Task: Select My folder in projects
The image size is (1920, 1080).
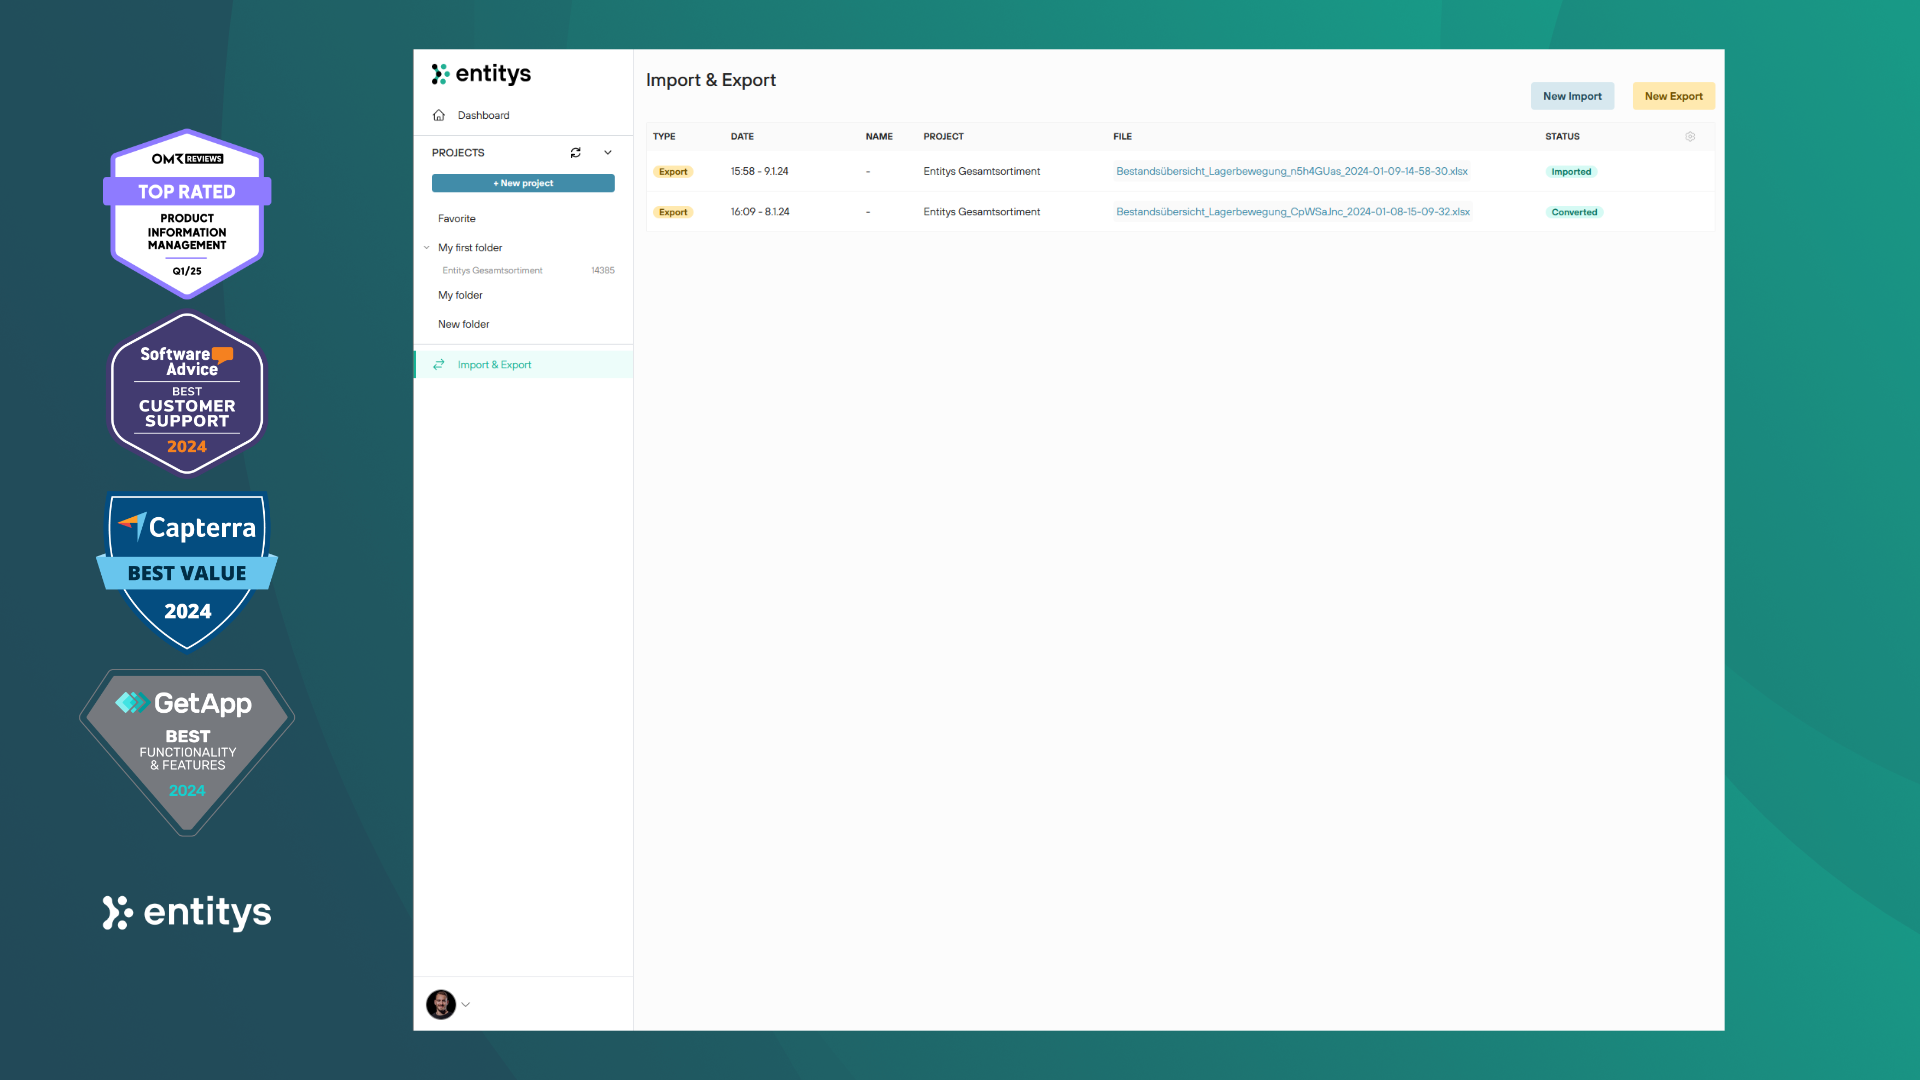Action: [x=460, y=296]
